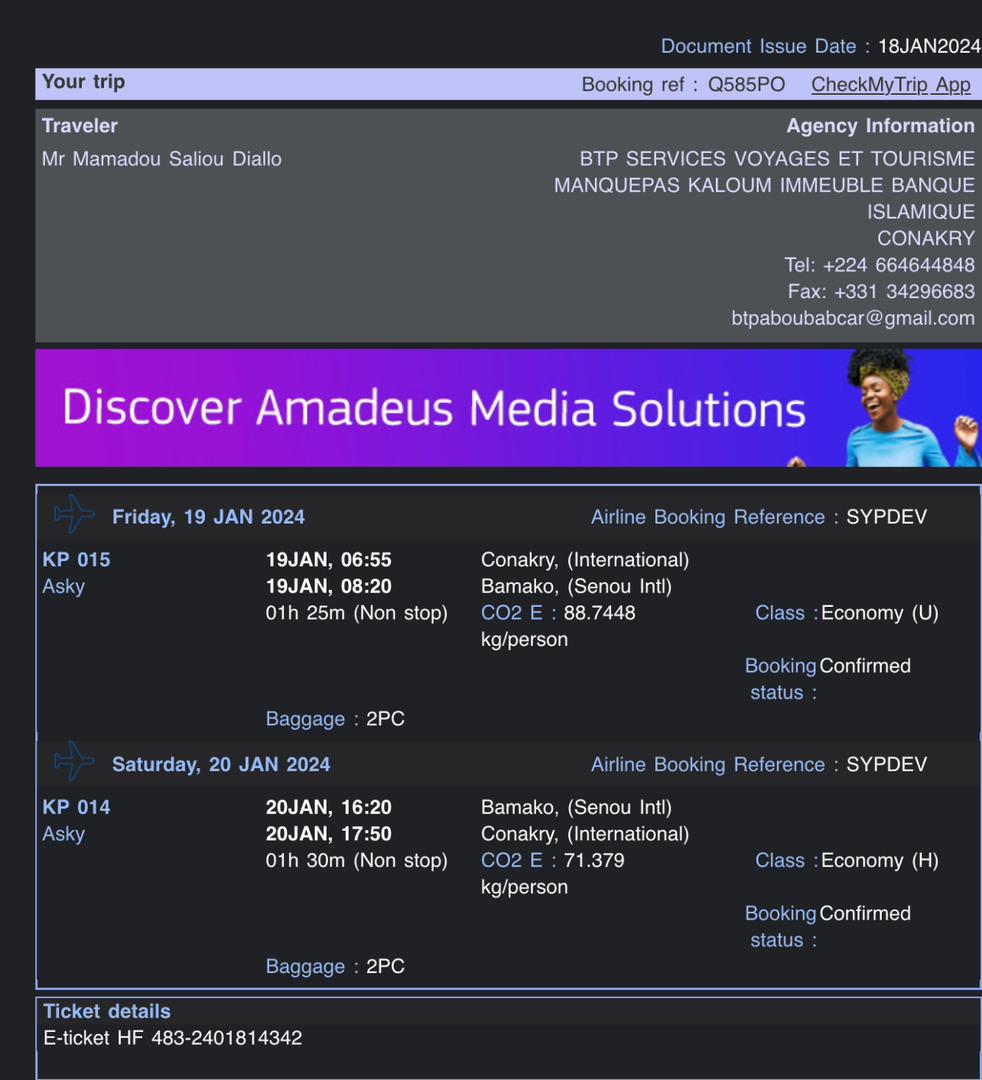Click the Agency Information heading
This screenshot has width=982, height=1080.
pos(881,125)
